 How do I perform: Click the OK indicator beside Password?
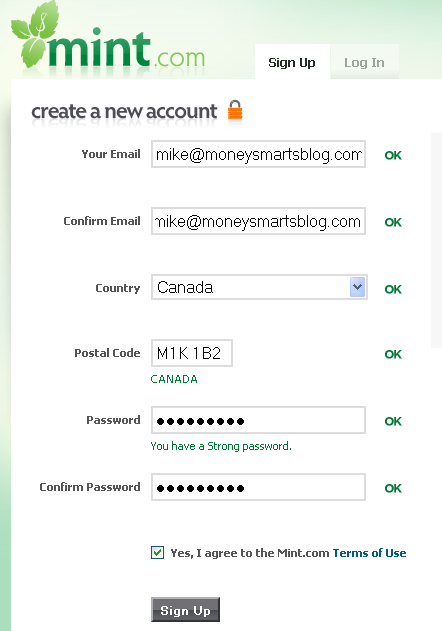393,421
